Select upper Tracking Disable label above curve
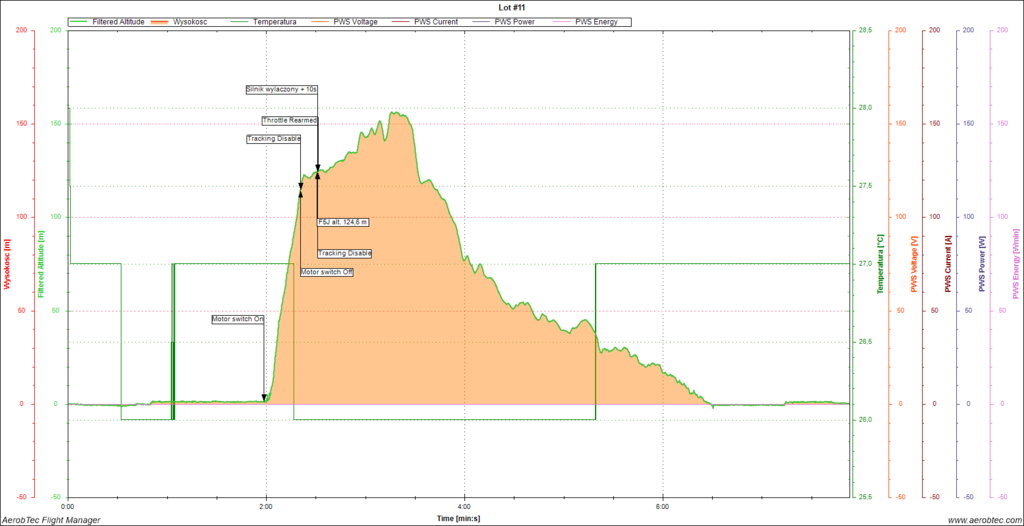The image size is (1024, 526). 274,139
